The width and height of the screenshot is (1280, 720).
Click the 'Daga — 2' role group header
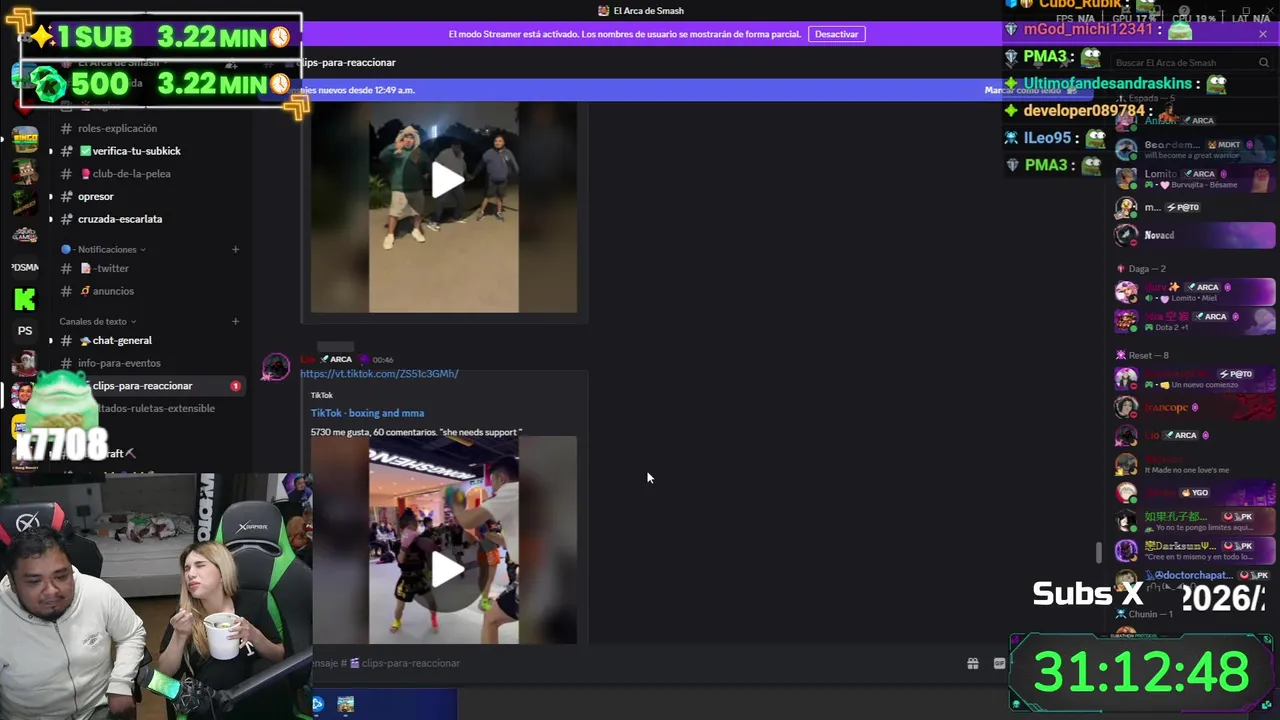point(1141,269)
